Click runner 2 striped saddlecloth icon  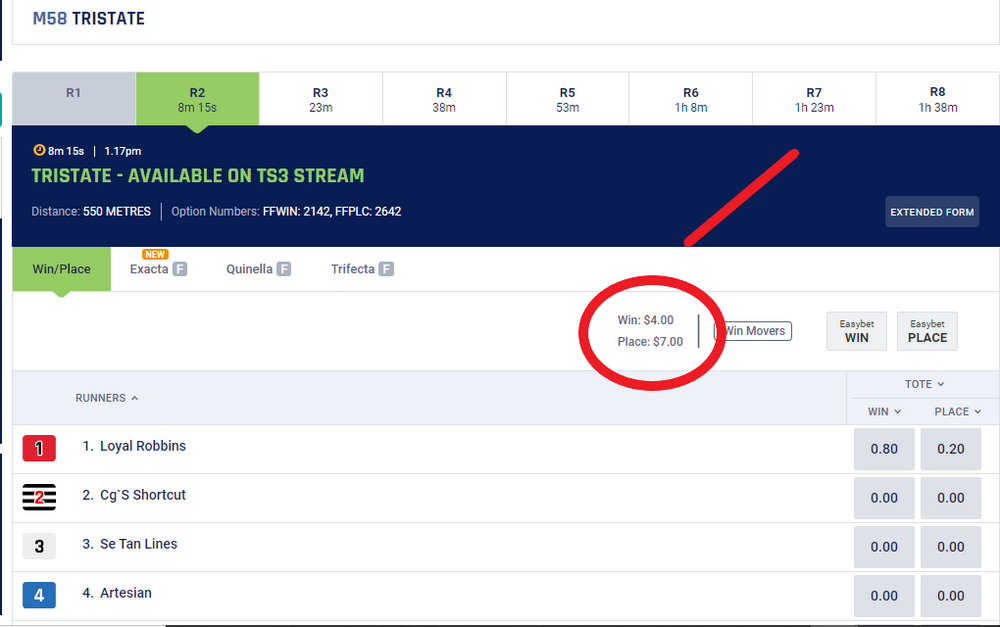(39, 497)
